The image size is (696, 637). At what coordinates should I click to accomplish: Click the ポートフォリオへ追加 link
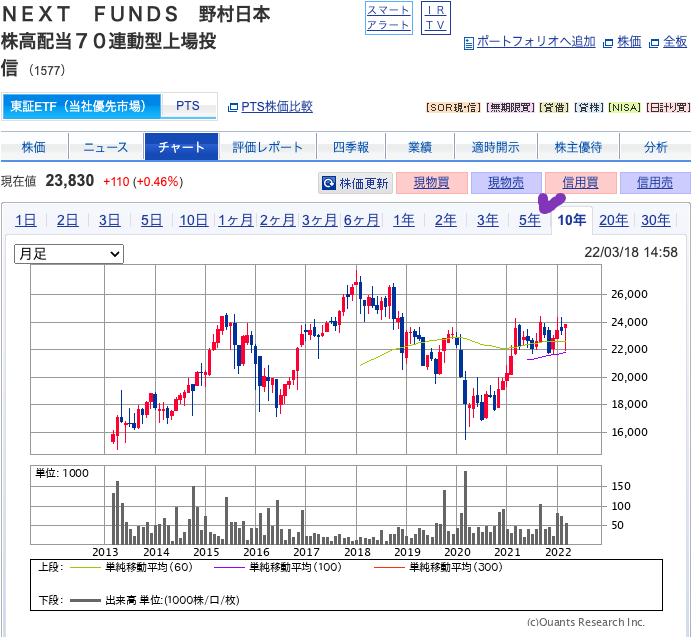pos(536,42)
